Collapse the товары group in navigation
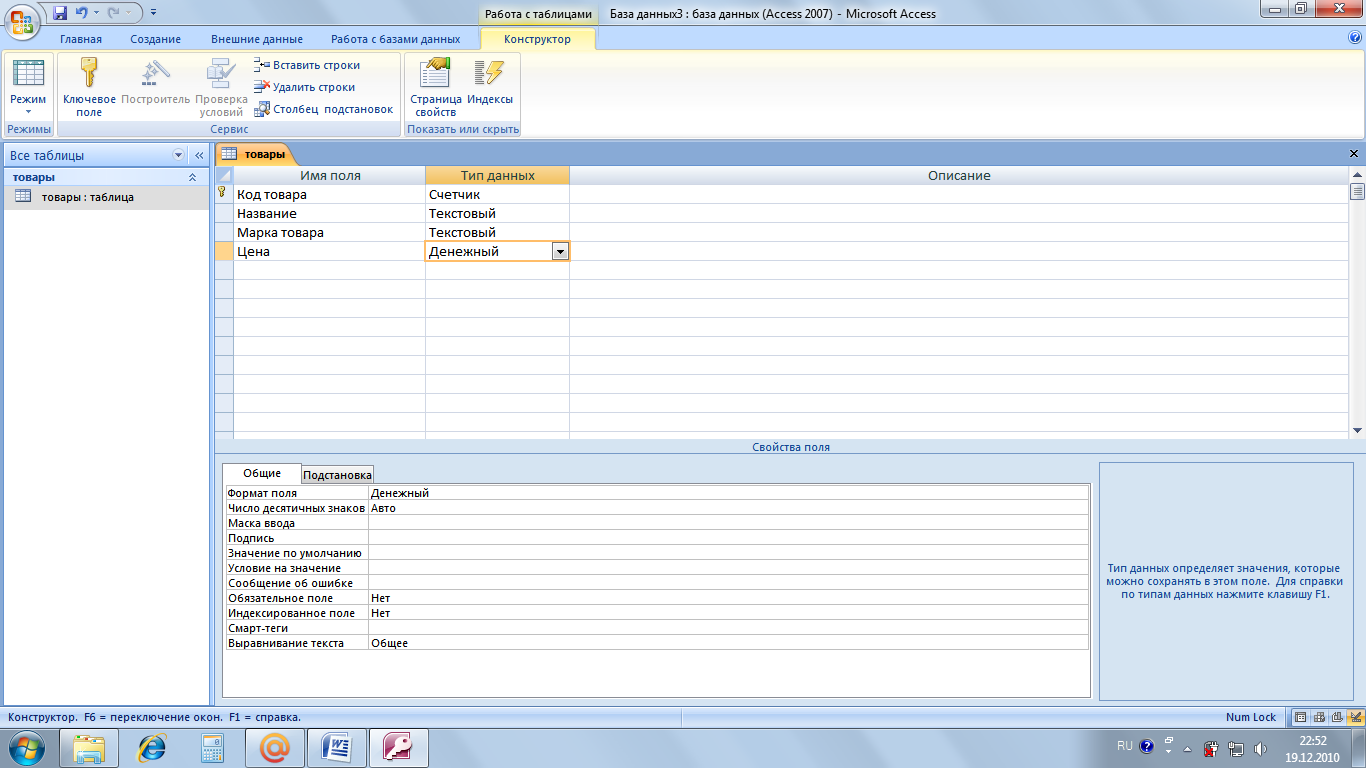The height and width of the screenshot is (768, 1366). point(193,177)
